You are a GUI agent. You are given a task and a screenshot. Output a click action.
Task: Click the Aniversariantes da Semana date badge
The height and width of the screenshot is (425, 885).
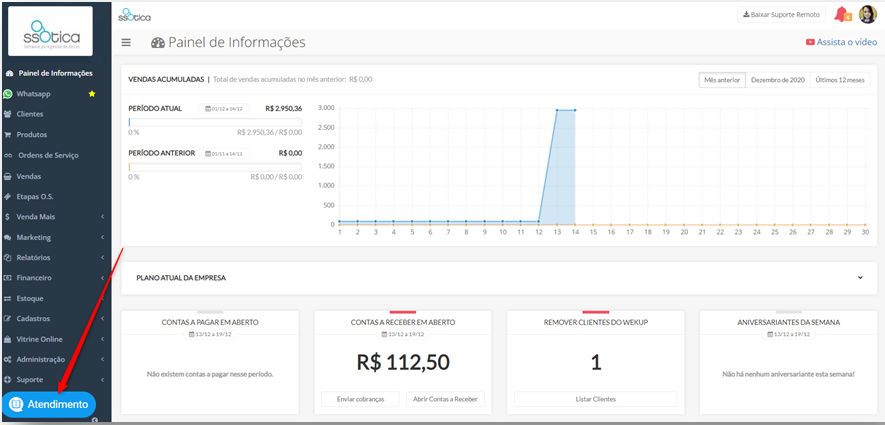pos(788,334)
